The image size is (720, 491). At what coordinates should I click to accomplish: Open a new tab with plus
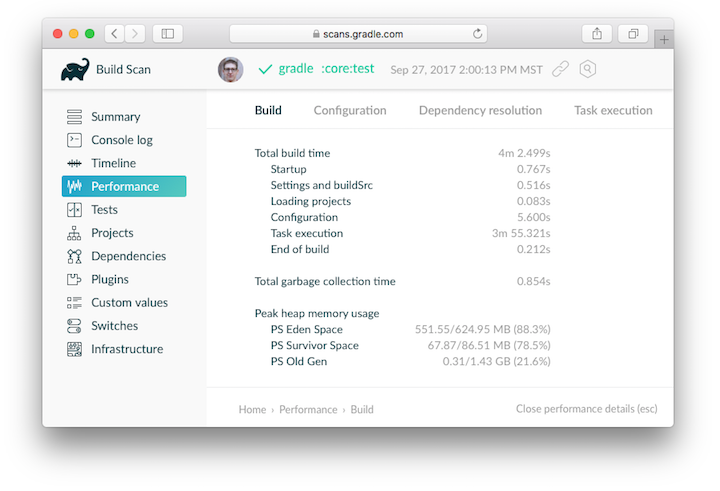coord(664,40)
